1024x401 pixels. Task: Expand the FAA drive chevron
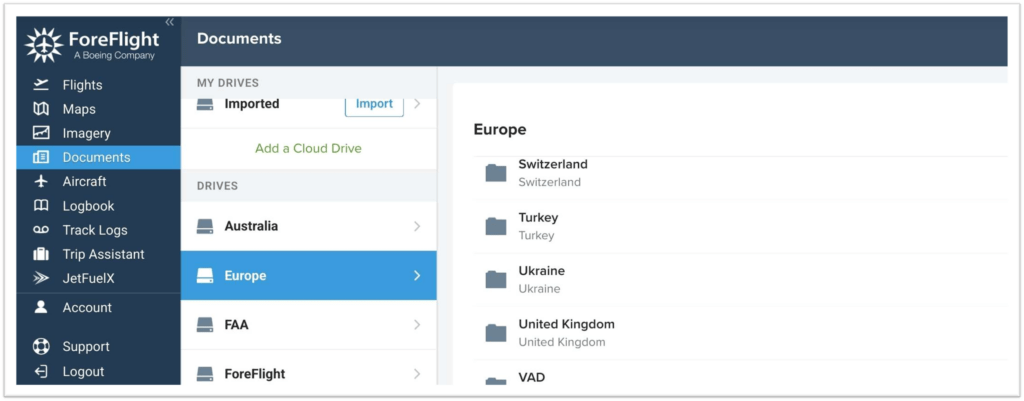click(x=417, y=325)
